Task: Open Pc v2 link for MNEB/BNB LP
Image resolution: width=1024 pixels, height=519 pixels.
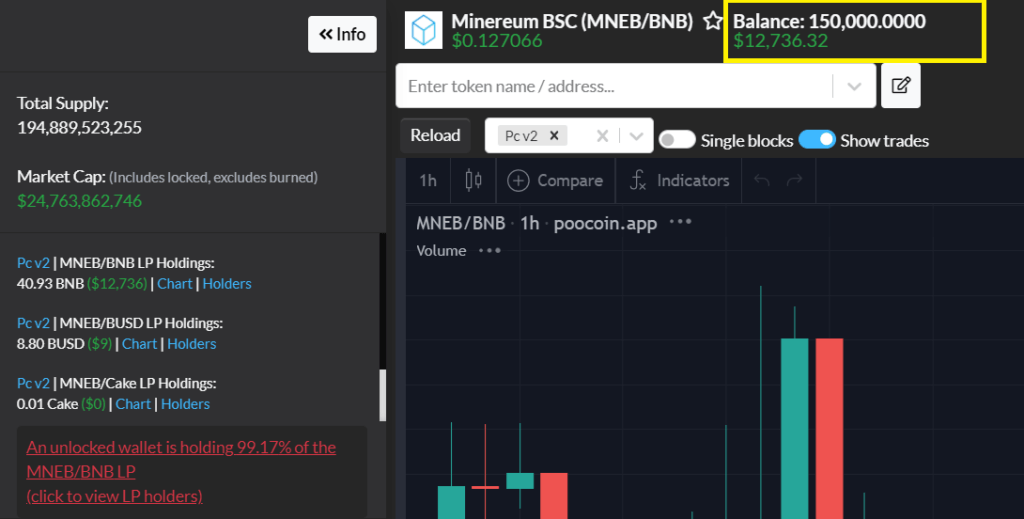Action: (33, 263)
